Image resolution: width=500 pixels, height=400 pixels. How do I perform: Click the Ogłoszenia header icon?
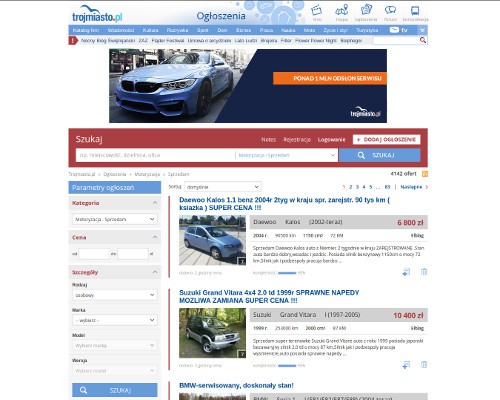point(366,10)
